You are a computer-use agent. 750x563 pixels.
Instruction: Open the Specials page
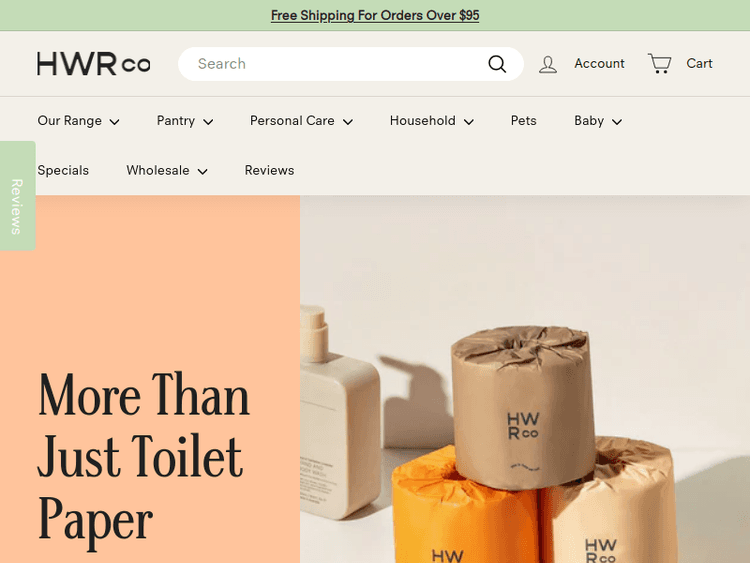coord(63,171)
